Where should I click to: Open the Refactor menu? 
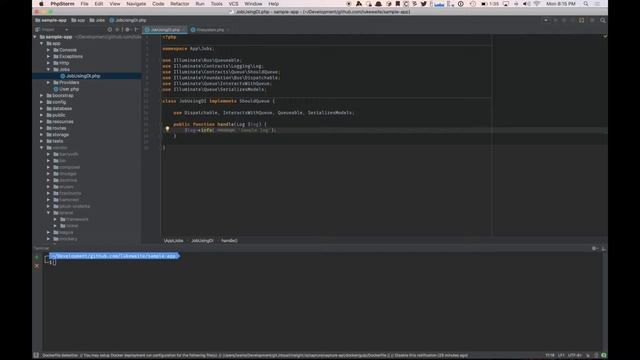pos(180,4)
